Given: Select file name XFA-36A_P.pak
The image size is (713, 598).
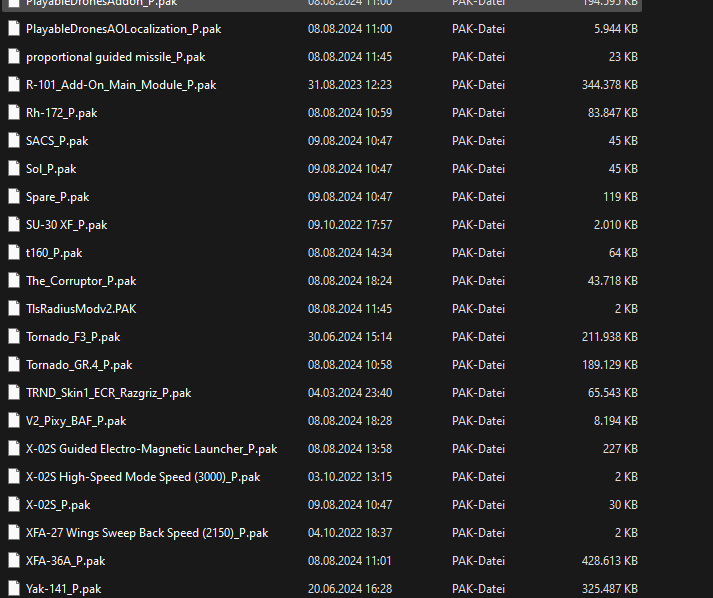Looking at the screenshot, I should [x=65, y=561].
